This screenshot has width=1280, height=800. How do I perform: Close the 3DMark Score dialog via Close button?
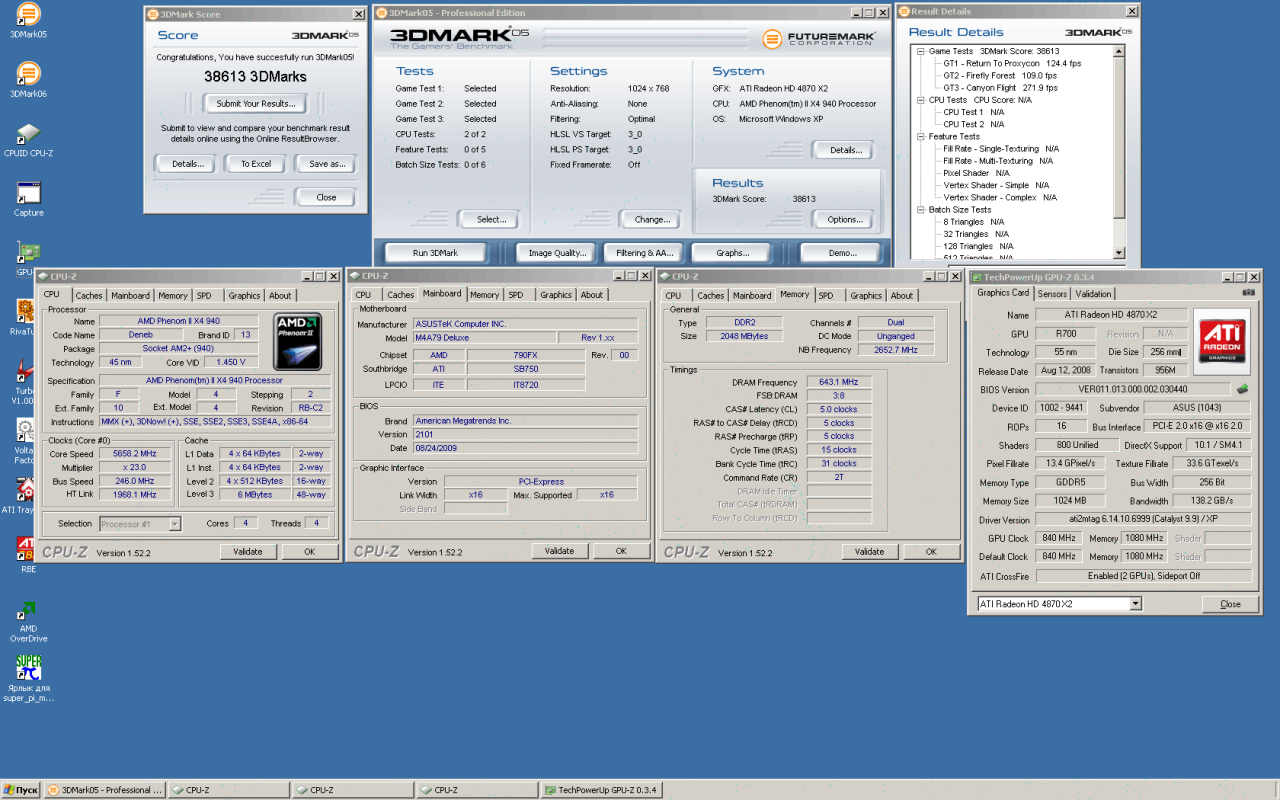point(326,198)
